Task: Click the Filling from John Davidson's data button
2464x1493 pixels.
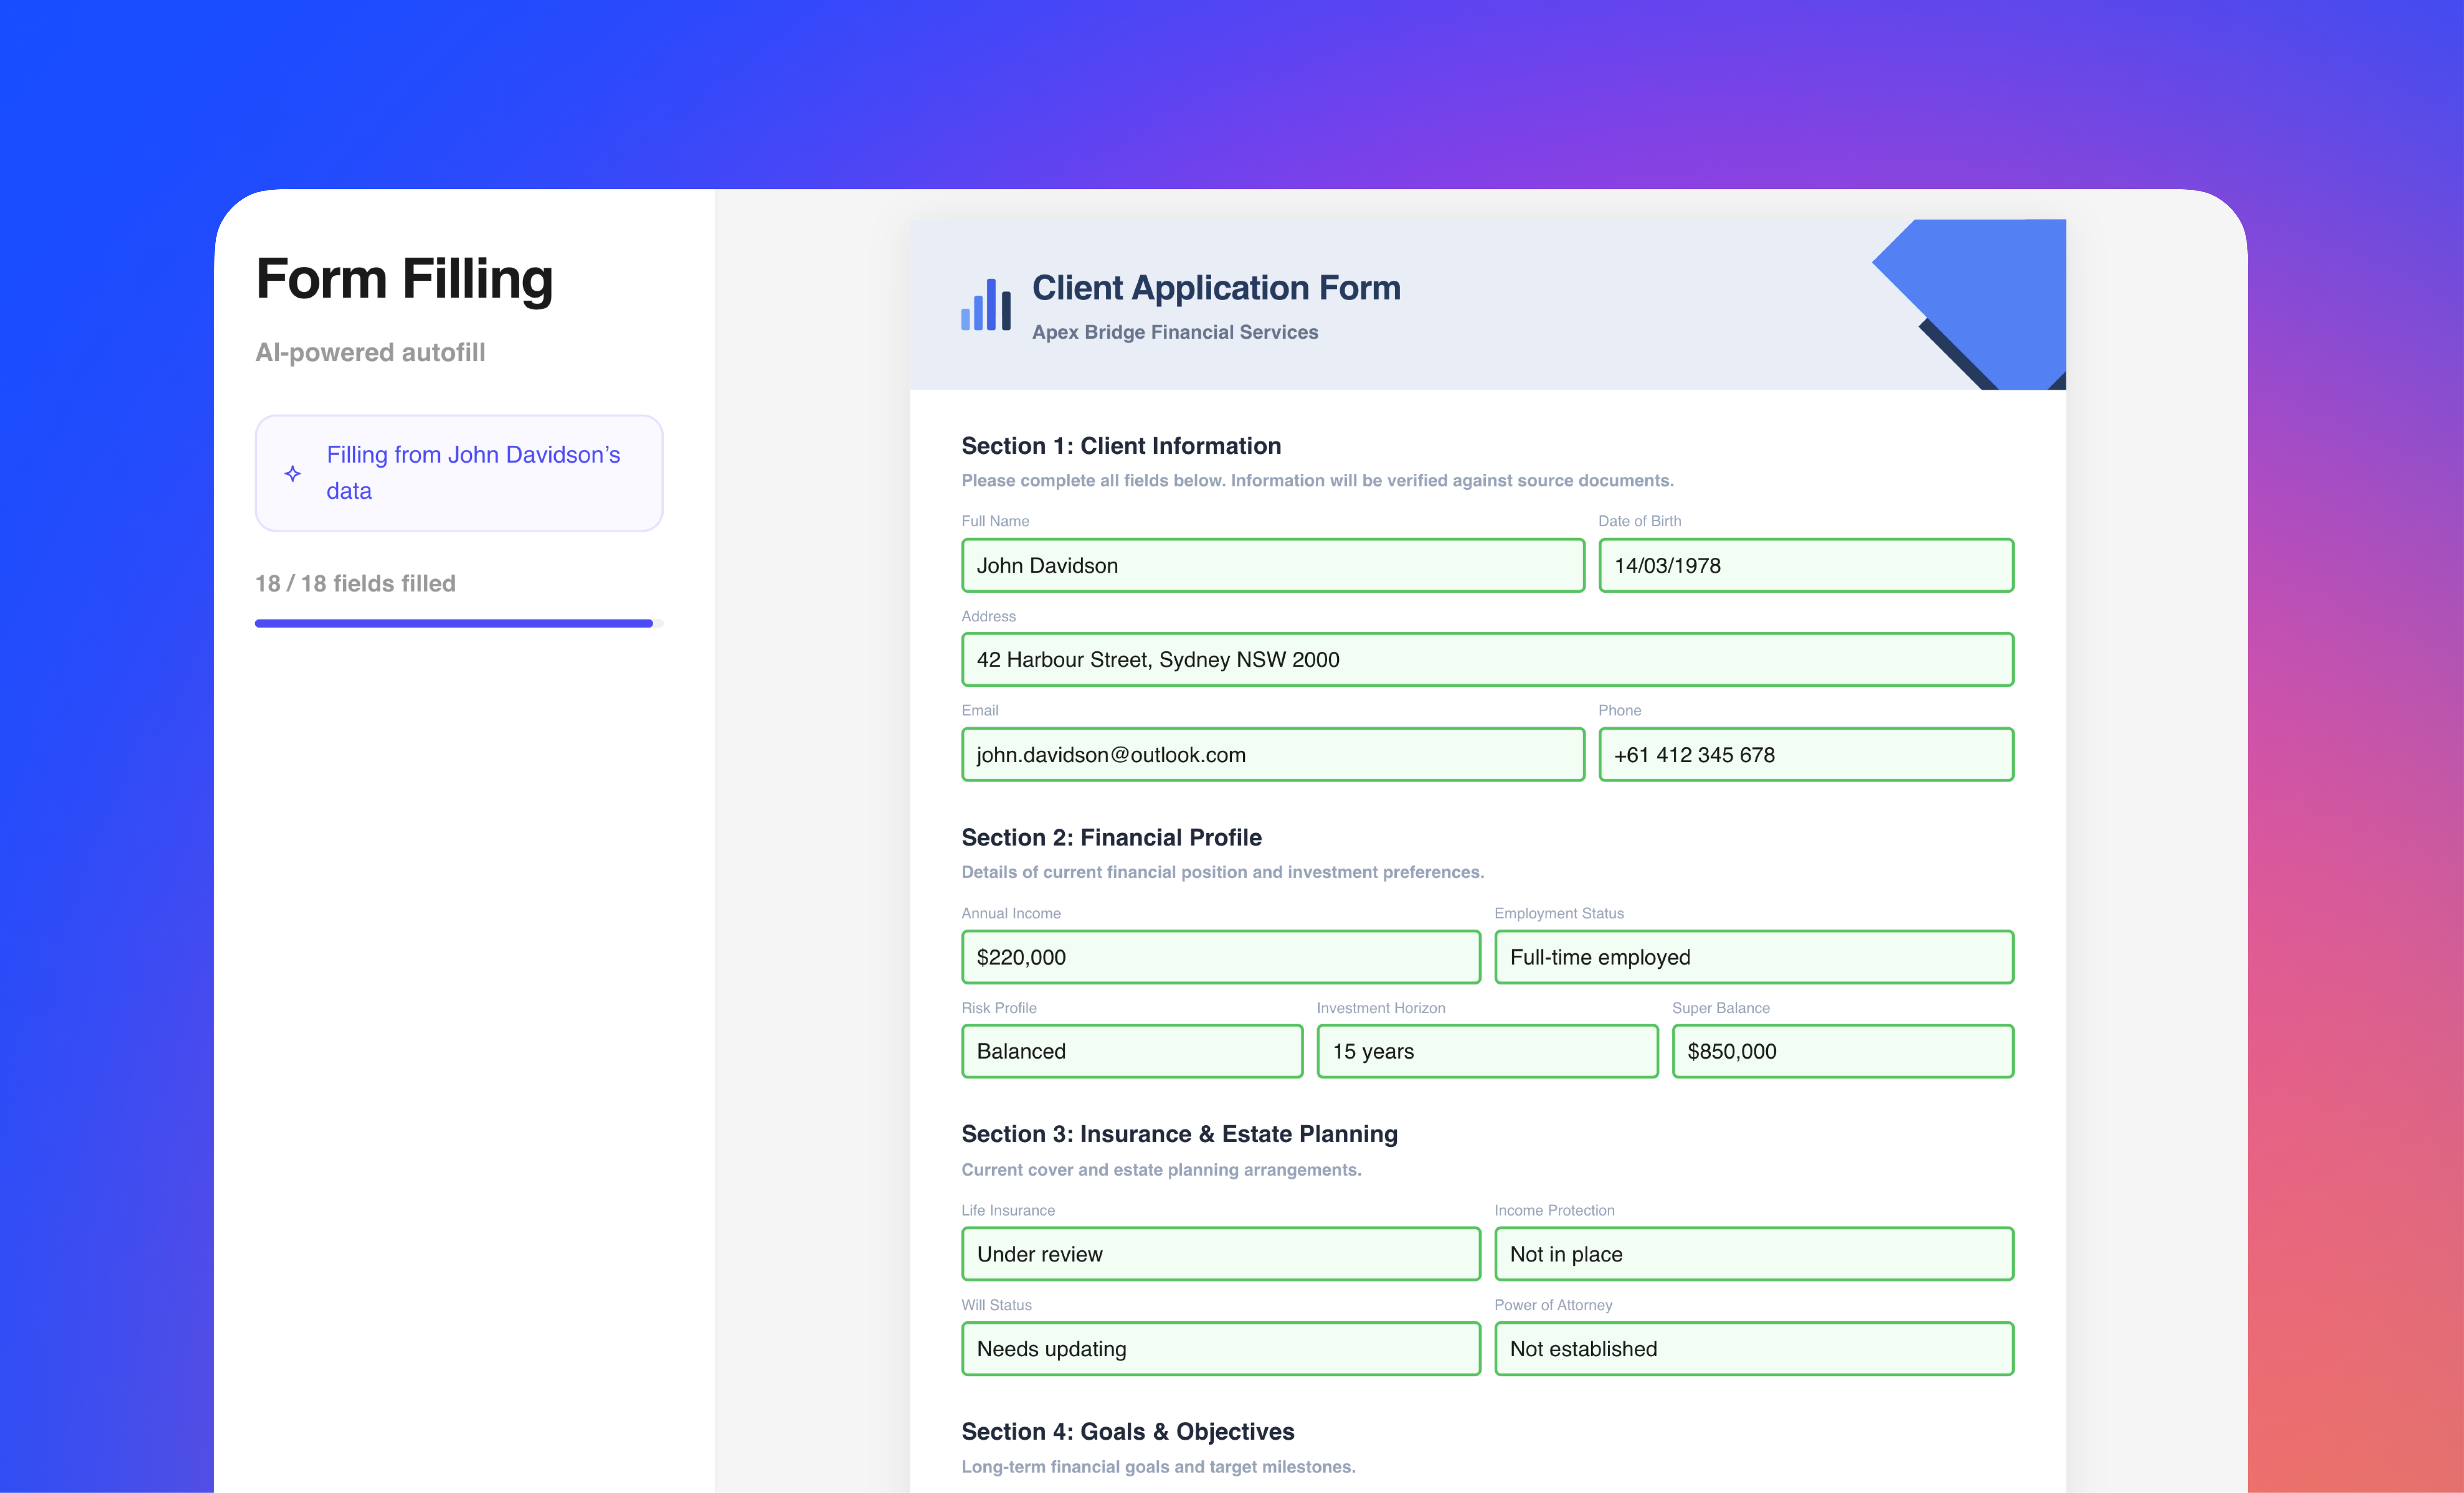Action: click(x=459, y=473)
